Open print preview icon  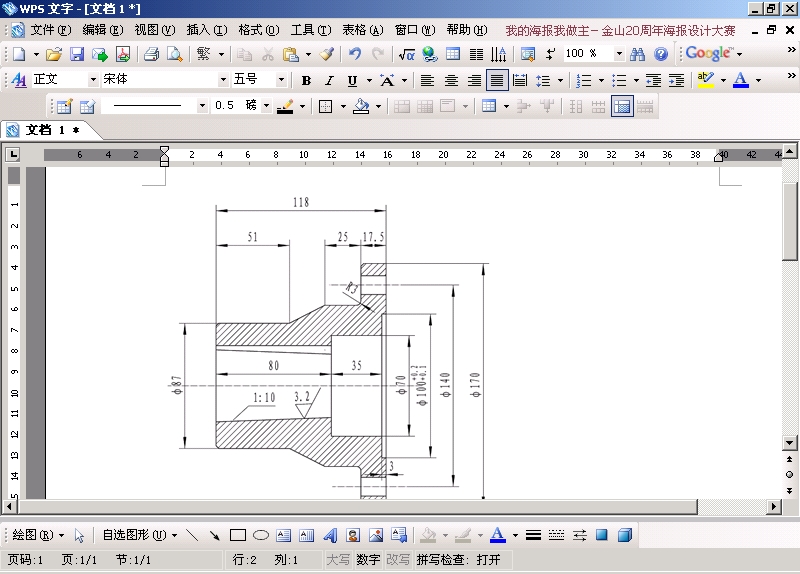[174, 54]
